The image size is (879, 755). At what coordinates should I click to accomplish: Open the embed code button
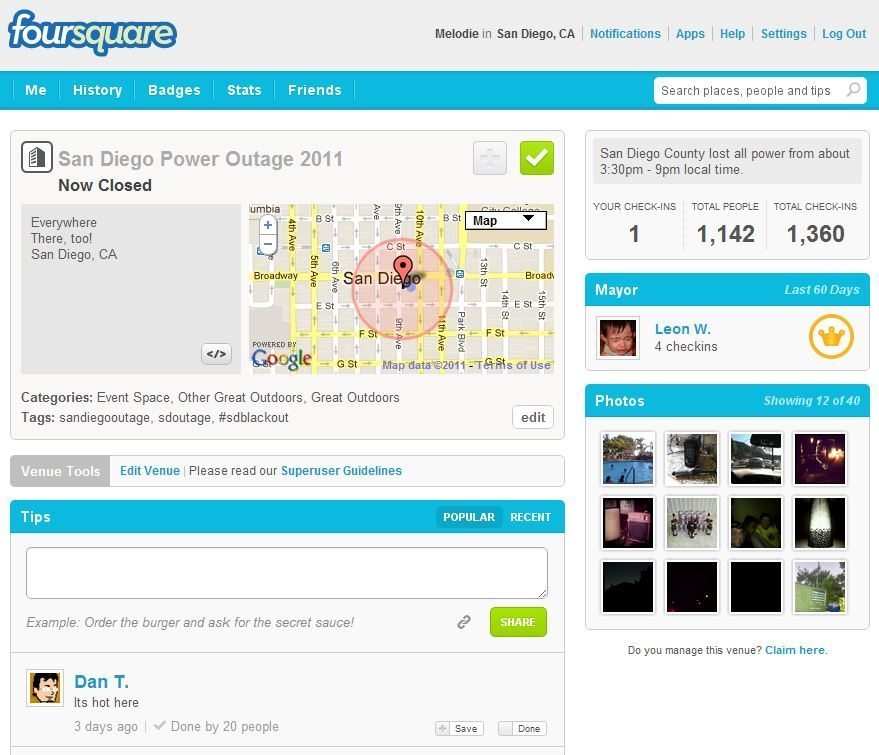[x=216, y=354]
